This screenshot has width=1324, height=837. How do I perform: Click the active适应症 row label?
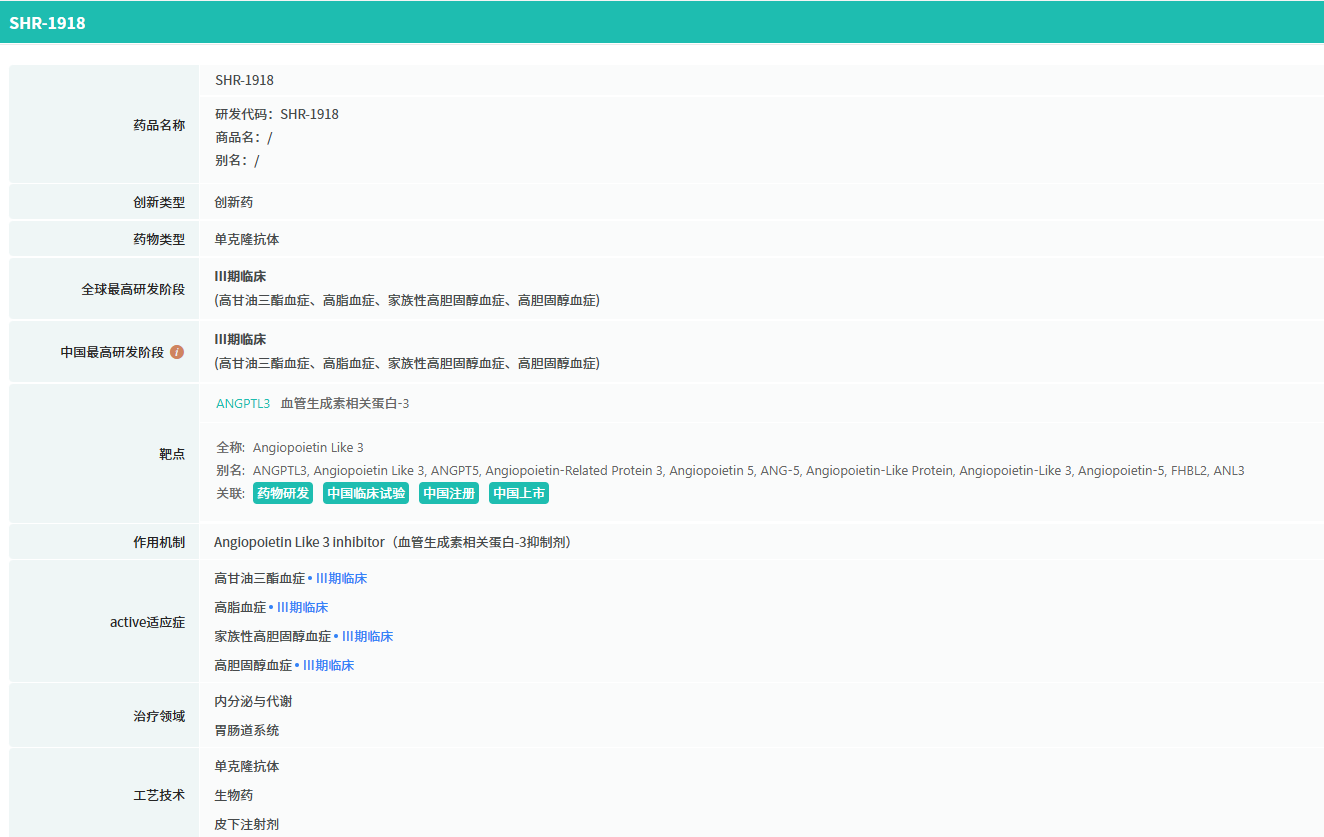147,622
